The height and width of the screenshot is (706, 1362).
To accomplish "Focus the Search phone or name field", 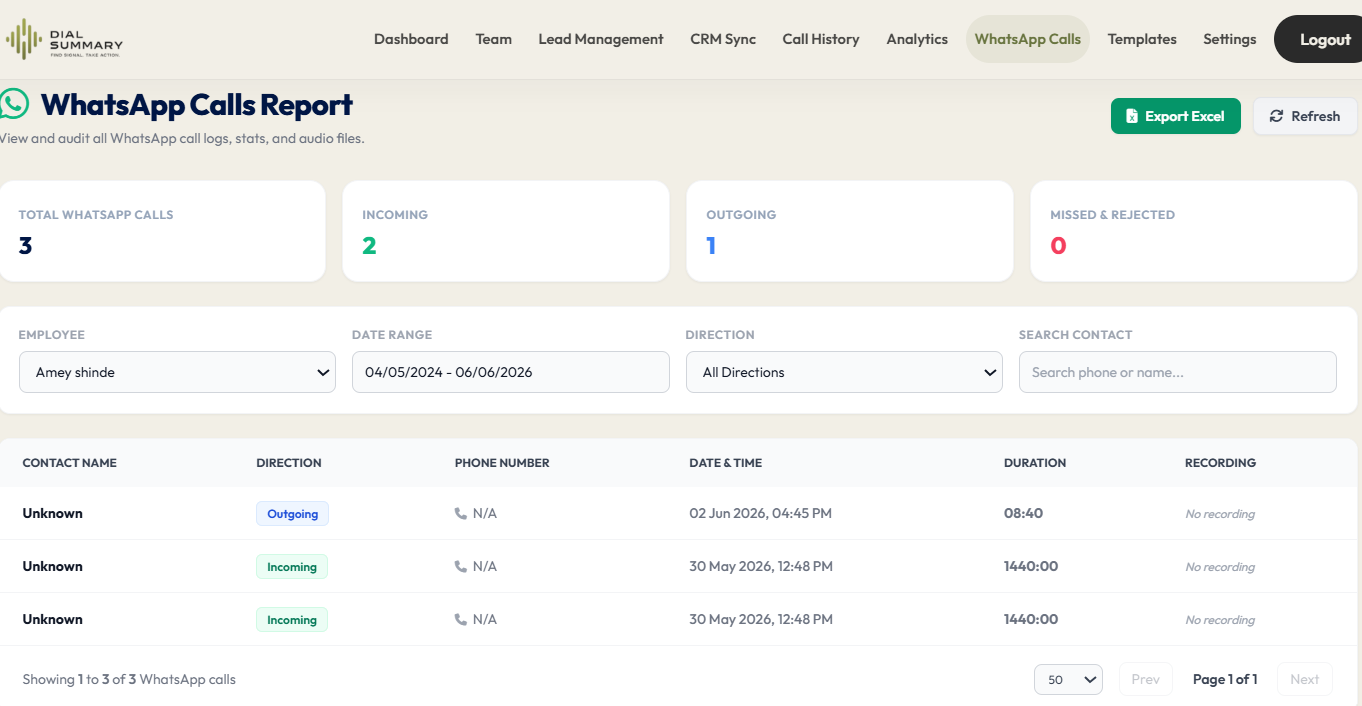I will tap(1178, 372).
